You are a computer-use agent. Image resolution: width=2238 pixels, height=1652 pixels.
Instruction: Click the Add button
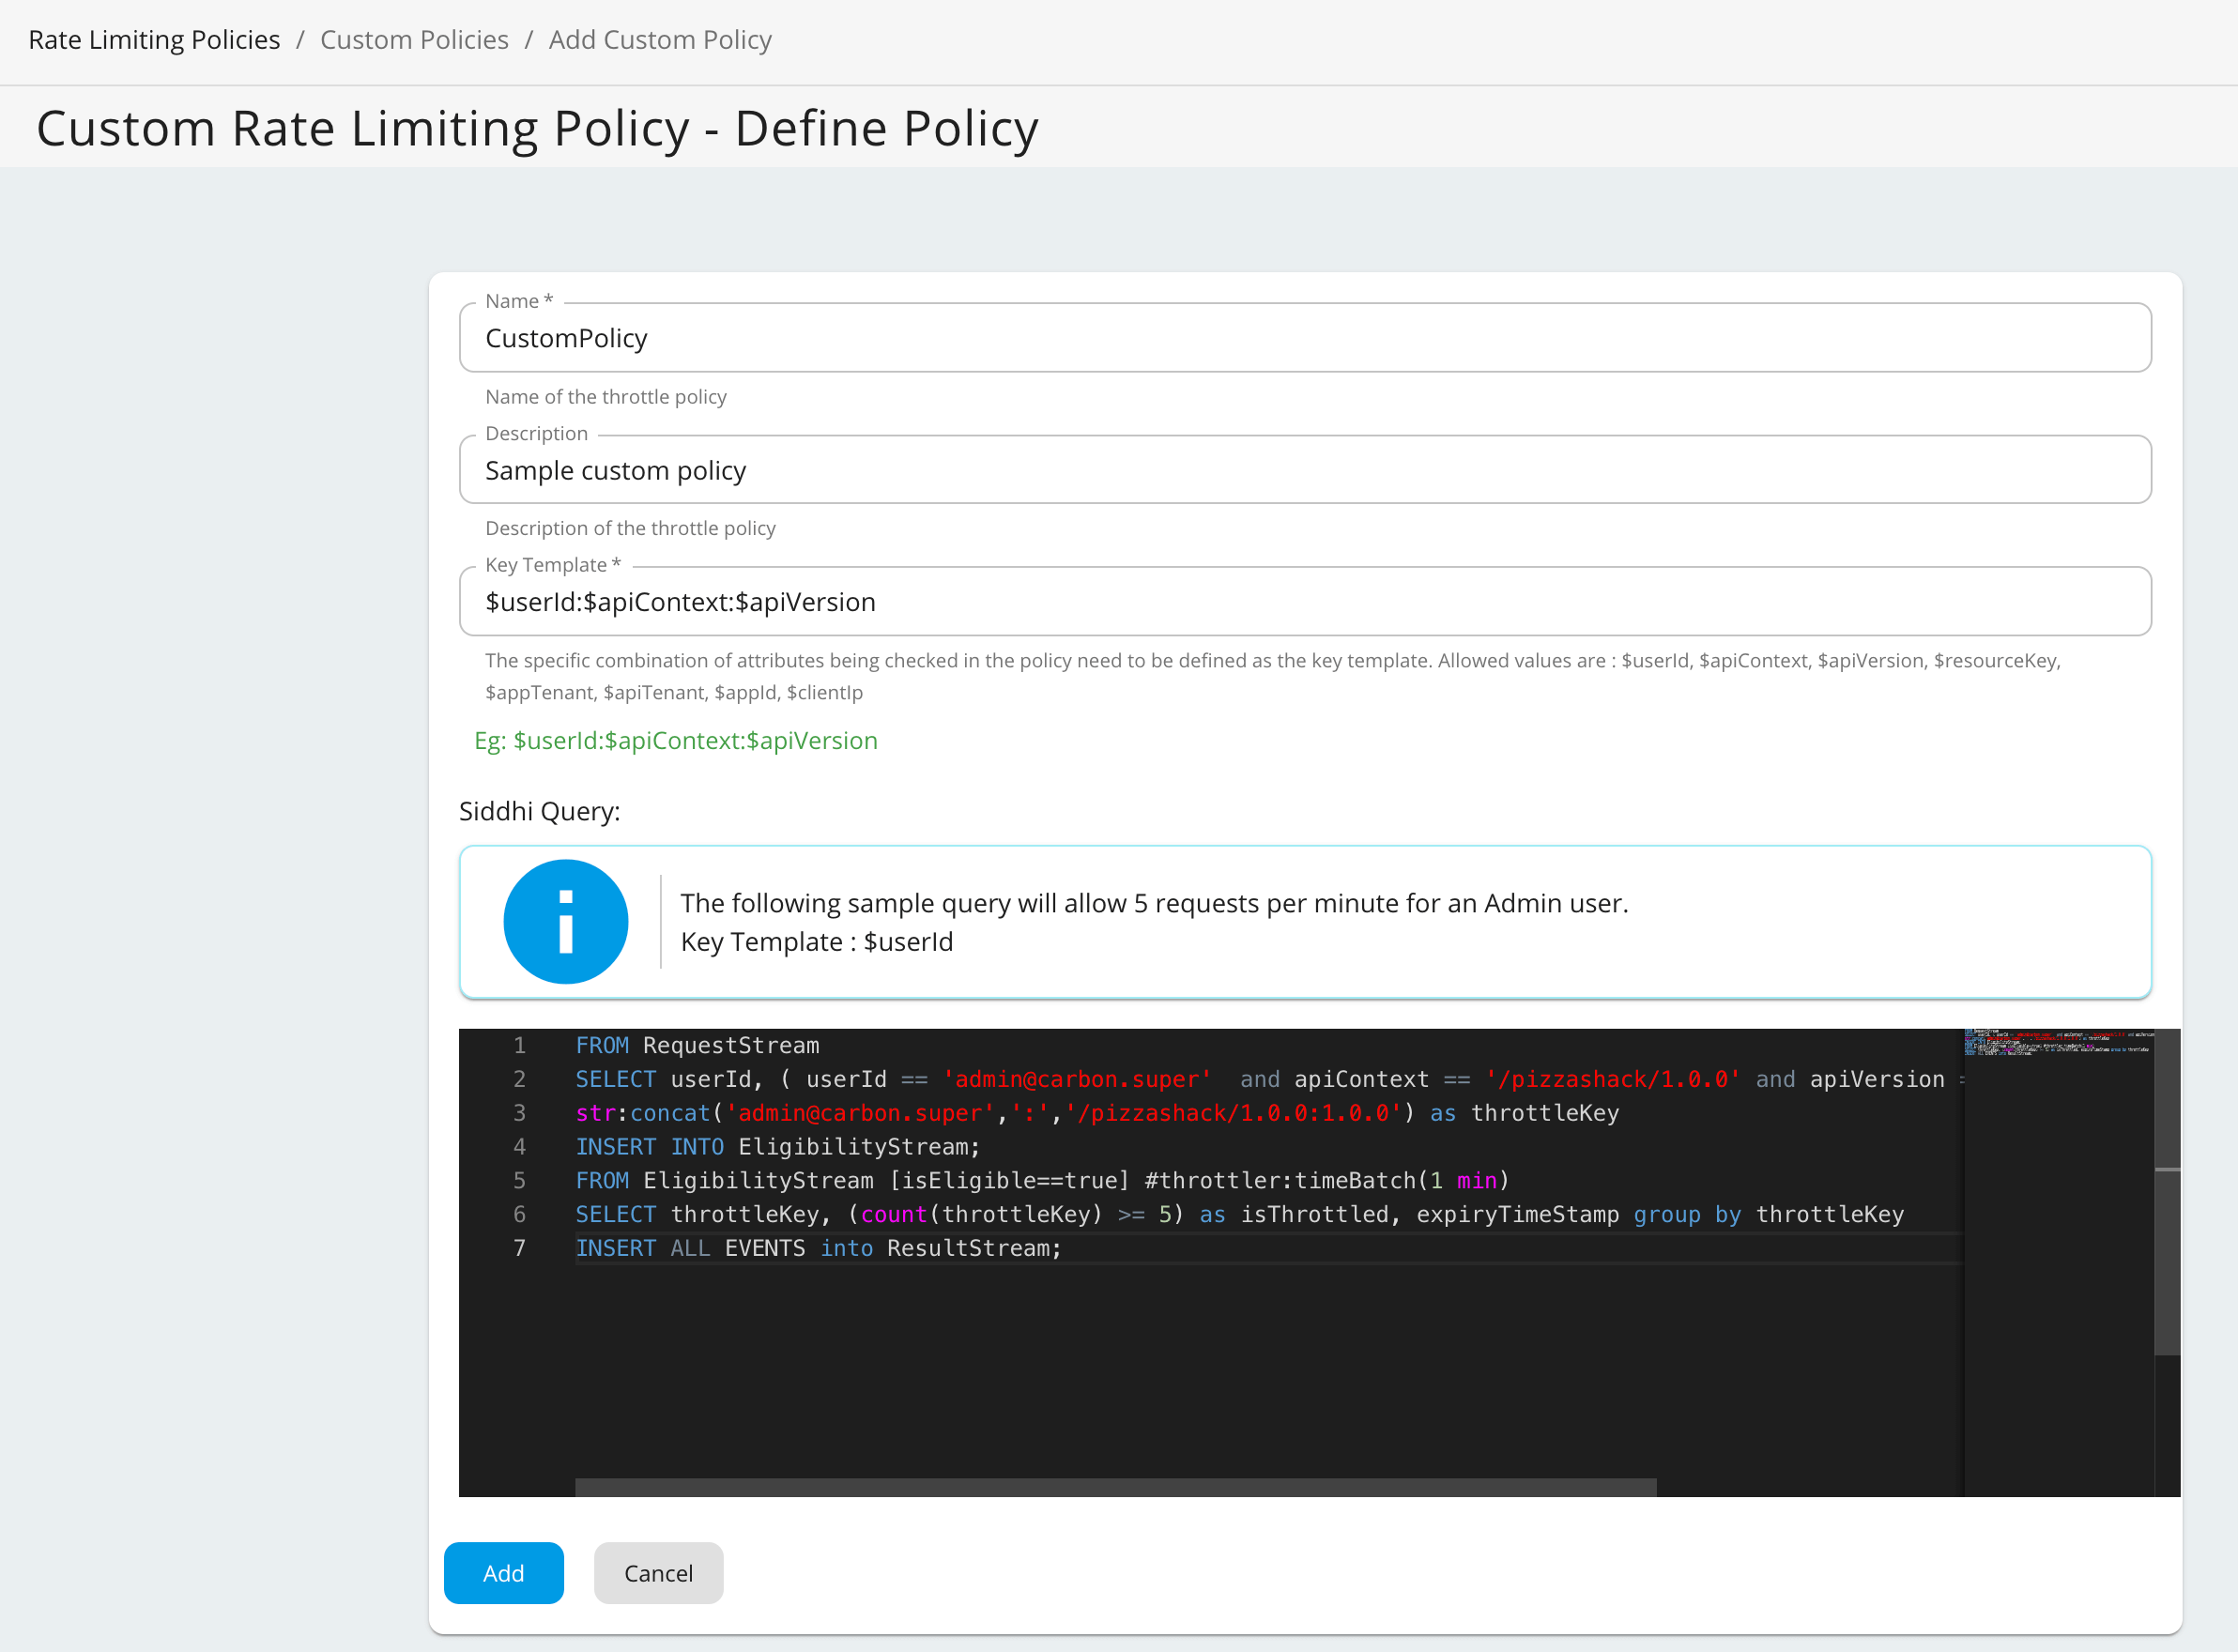504,1573
